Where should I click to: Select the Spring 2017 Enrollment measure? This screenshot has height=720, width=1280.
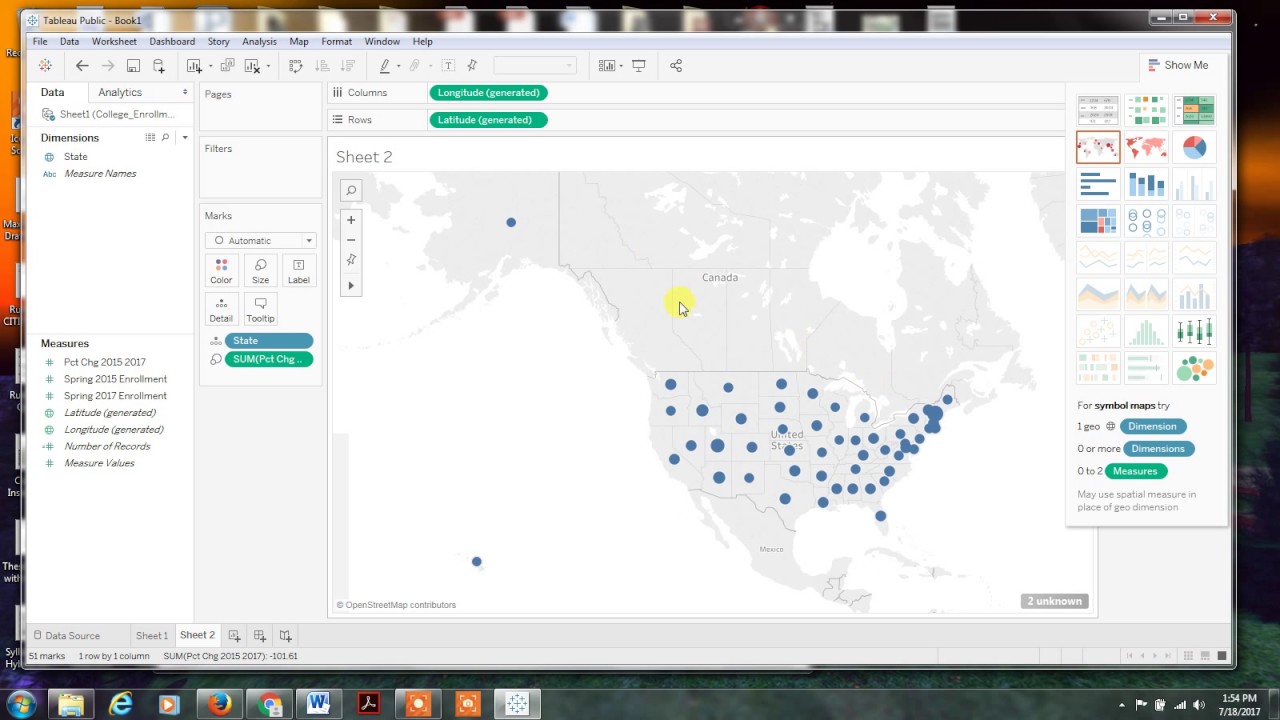pos(115,396)
